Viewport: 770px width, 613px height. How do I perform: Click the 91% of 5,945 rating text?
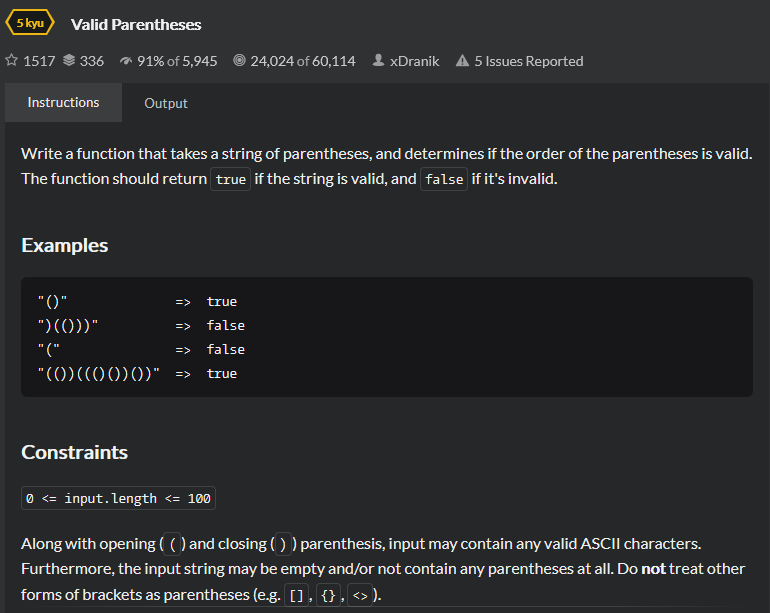point(177,61)
